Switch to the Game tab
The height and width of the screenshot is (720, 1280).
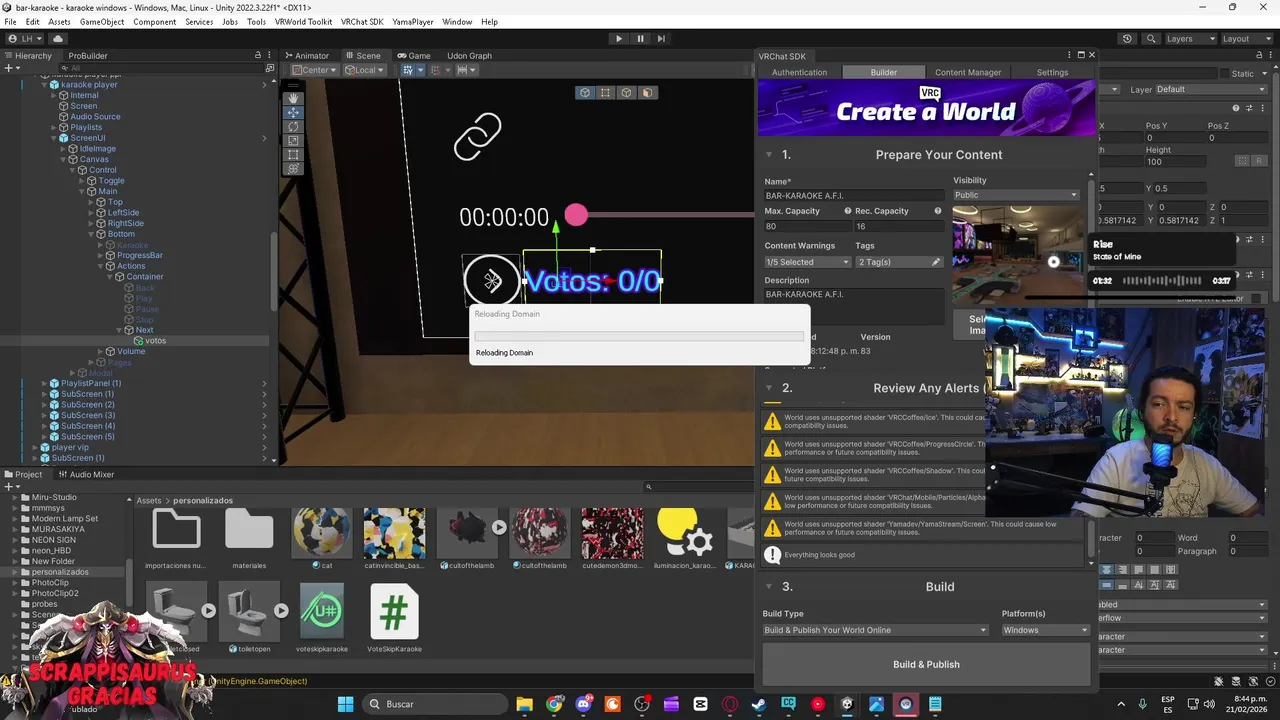[414, 55]
